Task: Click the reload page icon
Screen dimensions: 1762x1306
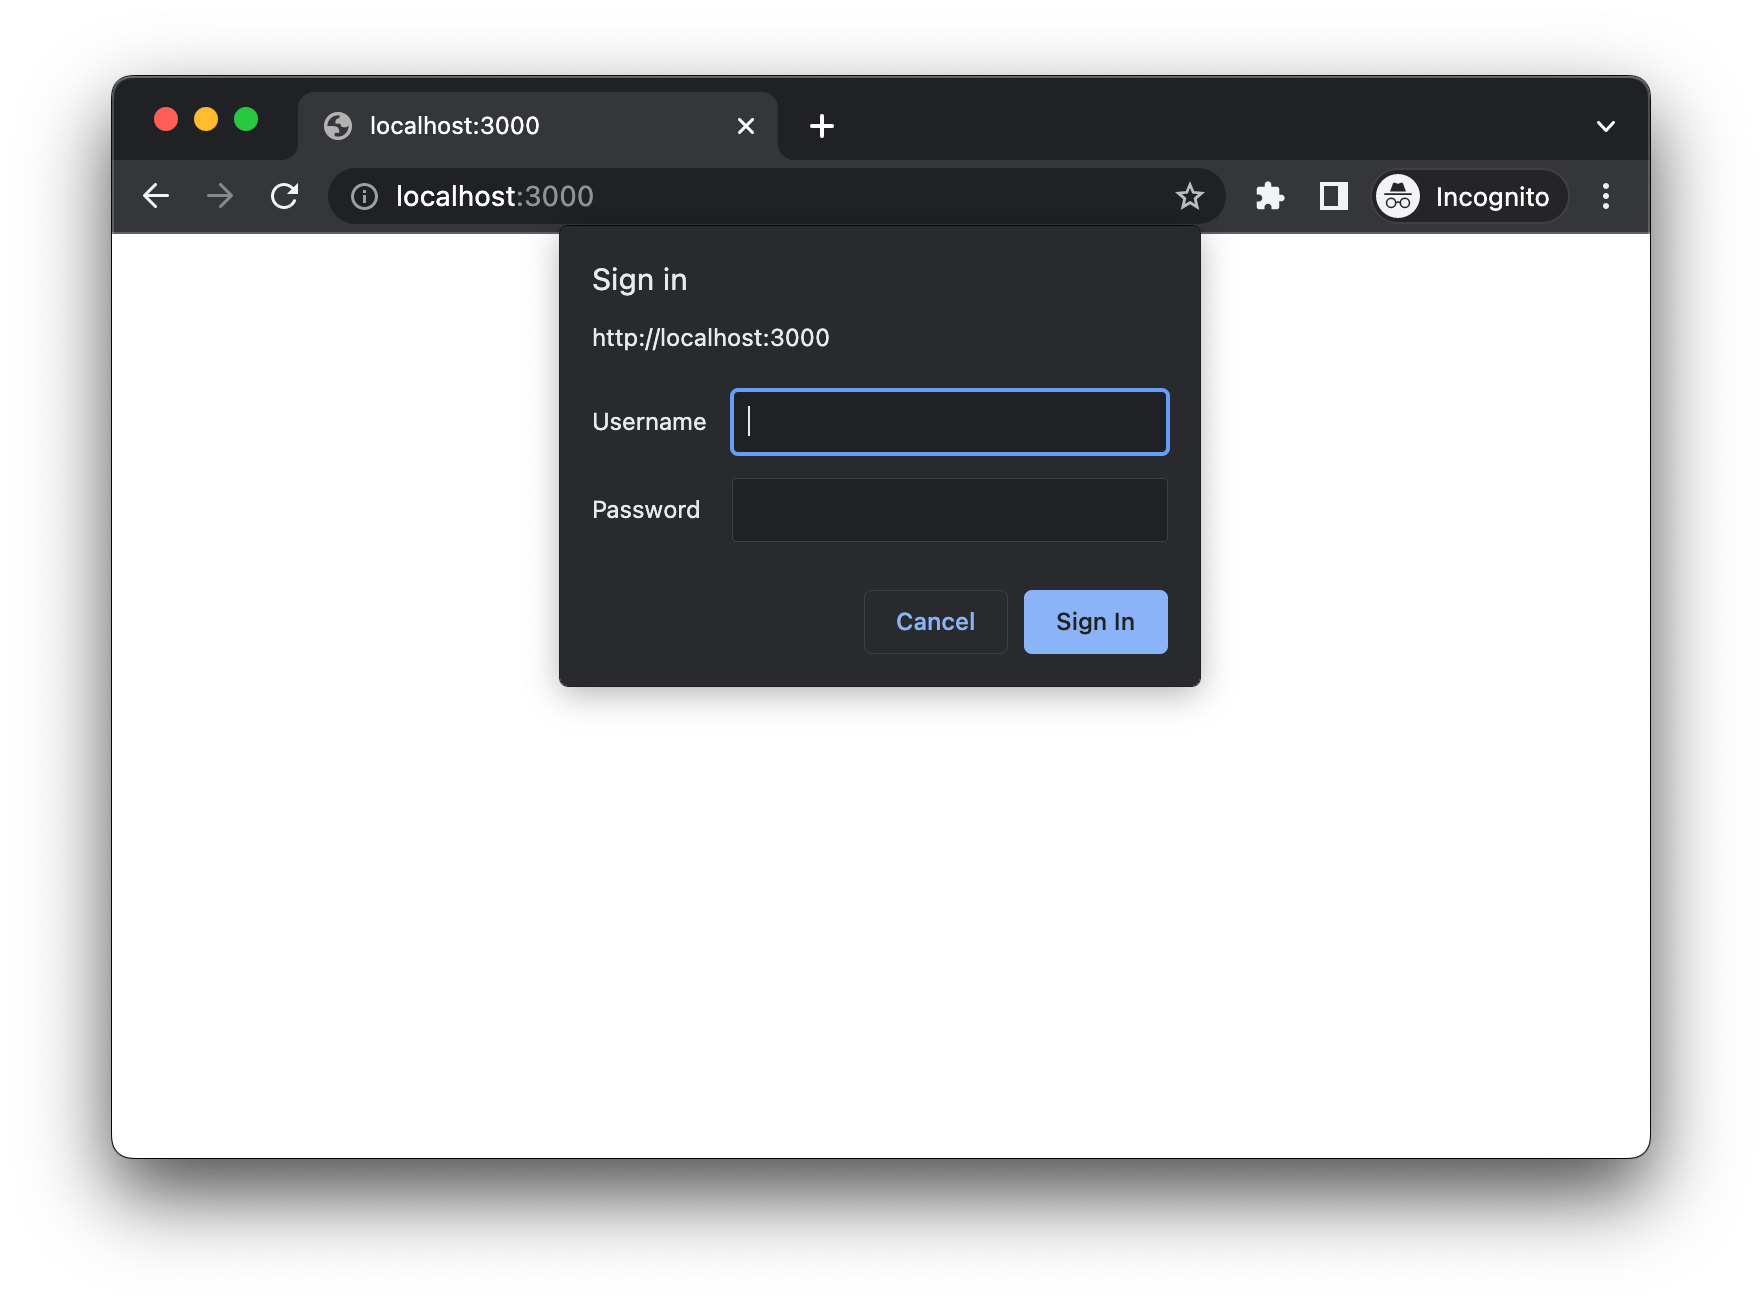Action: pyautogui.click(x=284, y=196)
